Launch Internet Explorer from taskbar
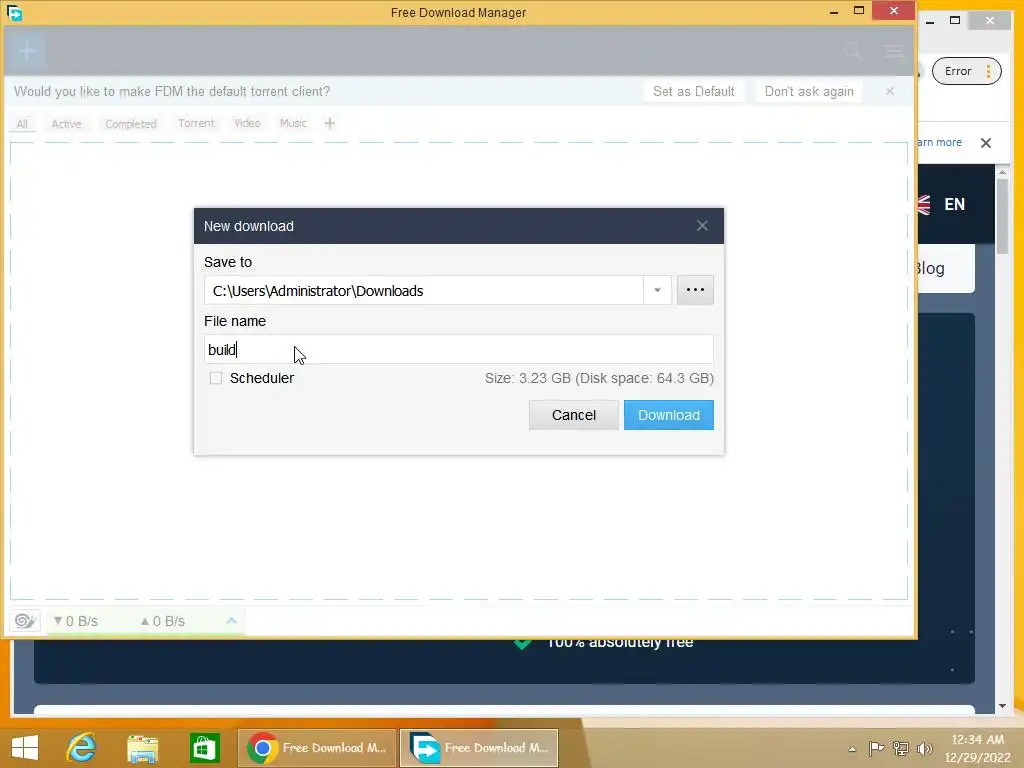Image resolution: width=1024 pixels, height=768 pixels. [82, 748]
